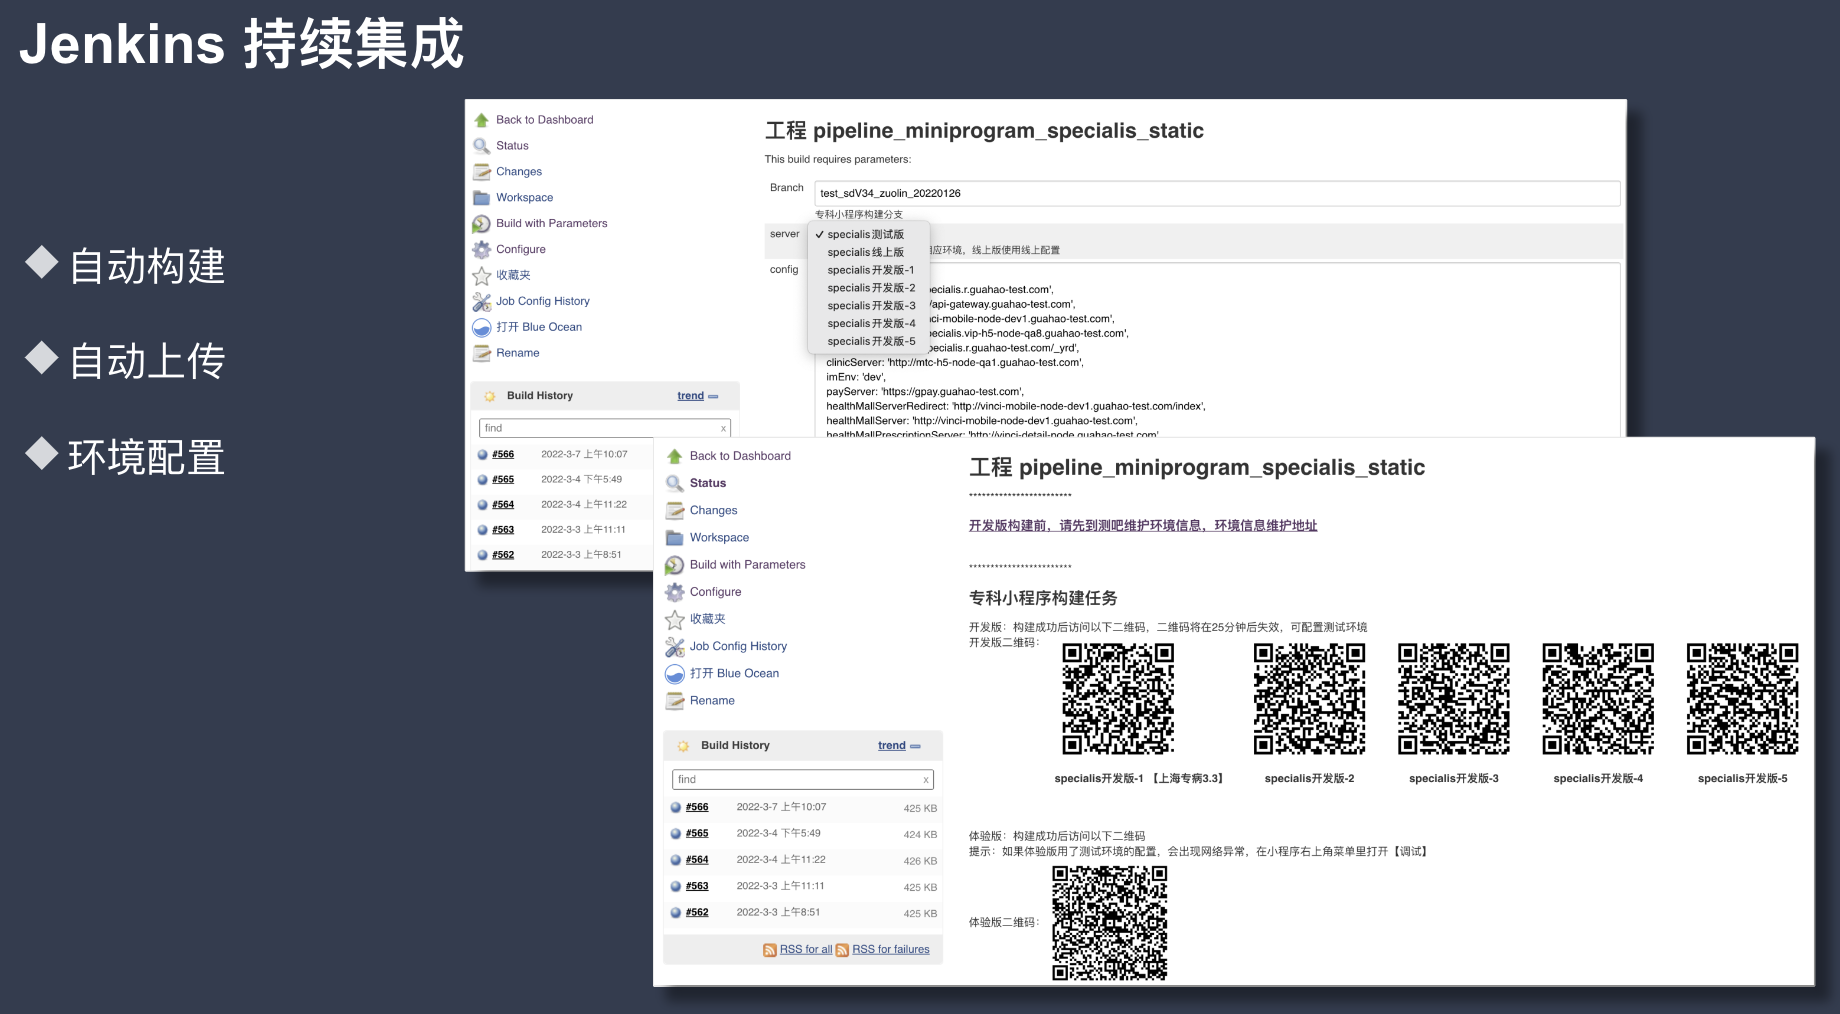The width and height of the screenshot is (1840, 1014).
Task: Click Changes notepad icon in front window
Action: pyautogui.click(x=675, y=511)
